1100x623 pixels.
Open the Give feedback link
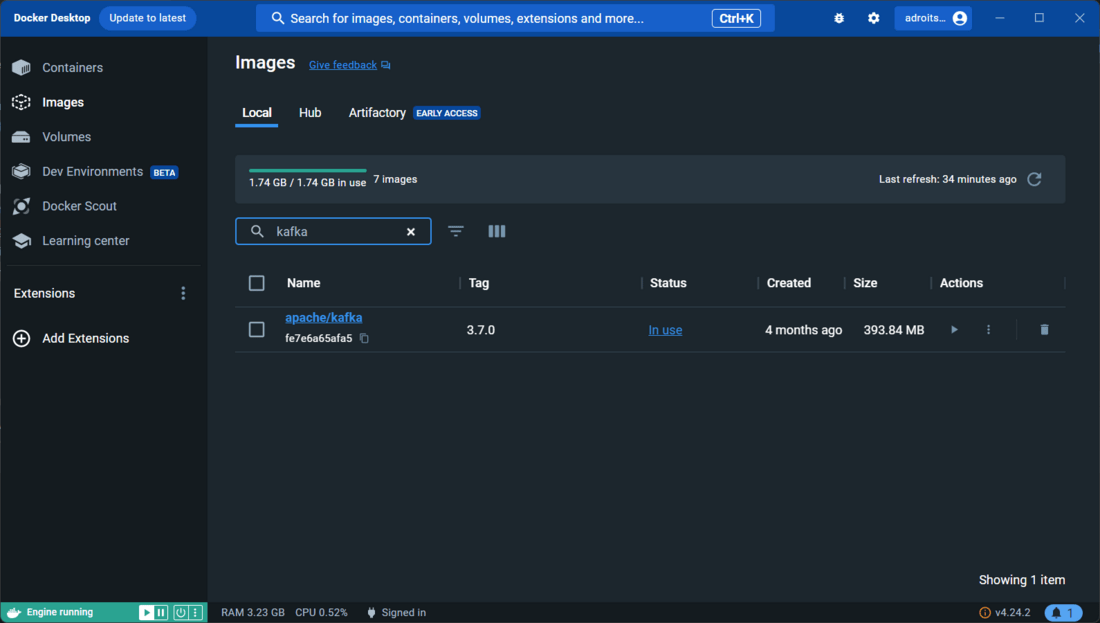click(x=342, y=64)
